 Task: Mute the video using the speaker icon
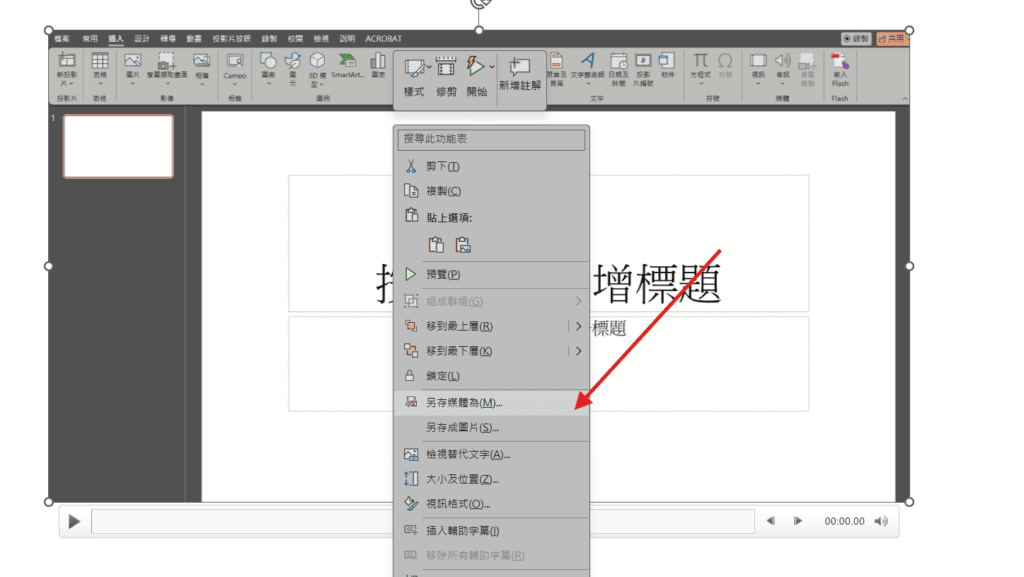point(881,521)
